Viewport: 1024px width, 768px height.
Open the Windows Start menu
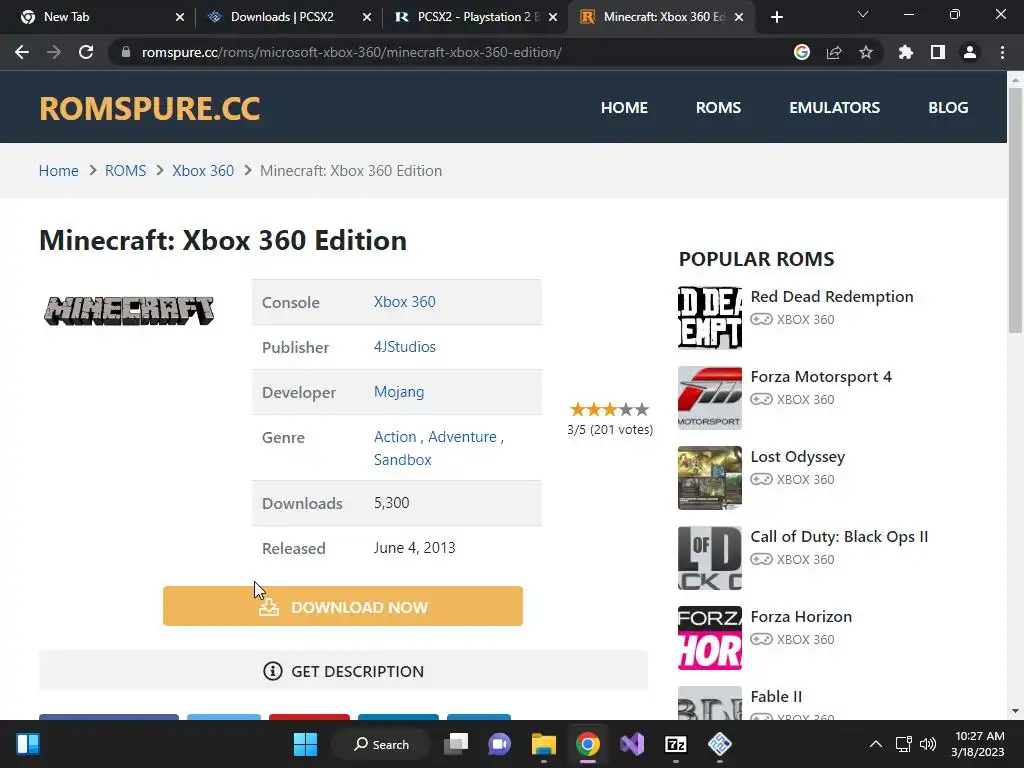pos(305,744)
